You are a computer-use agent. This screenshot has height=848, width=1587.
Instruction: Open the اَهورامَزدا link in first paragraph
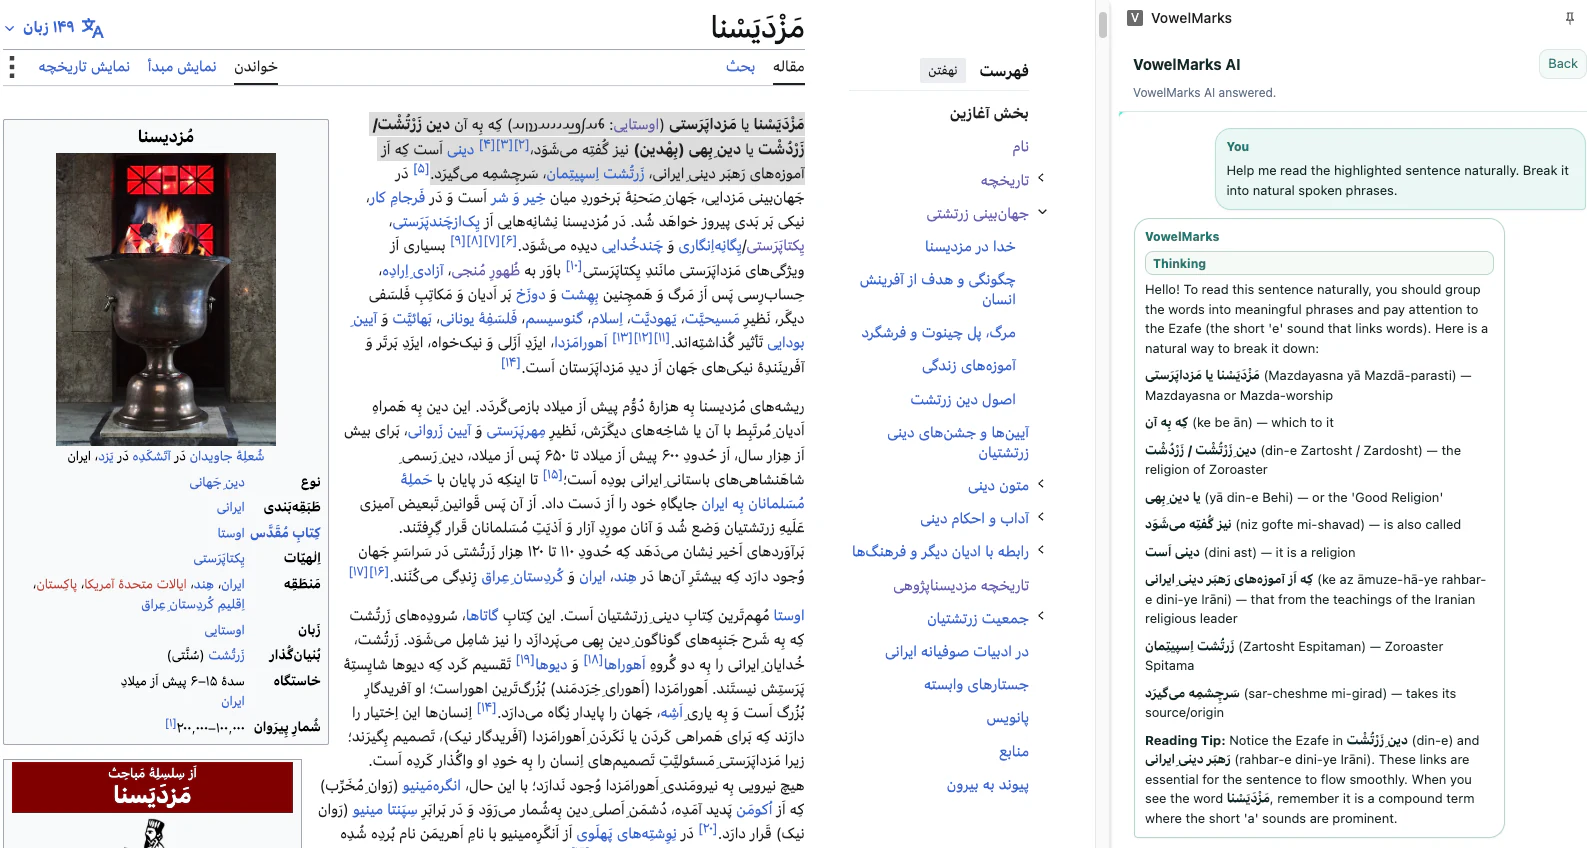580,343
